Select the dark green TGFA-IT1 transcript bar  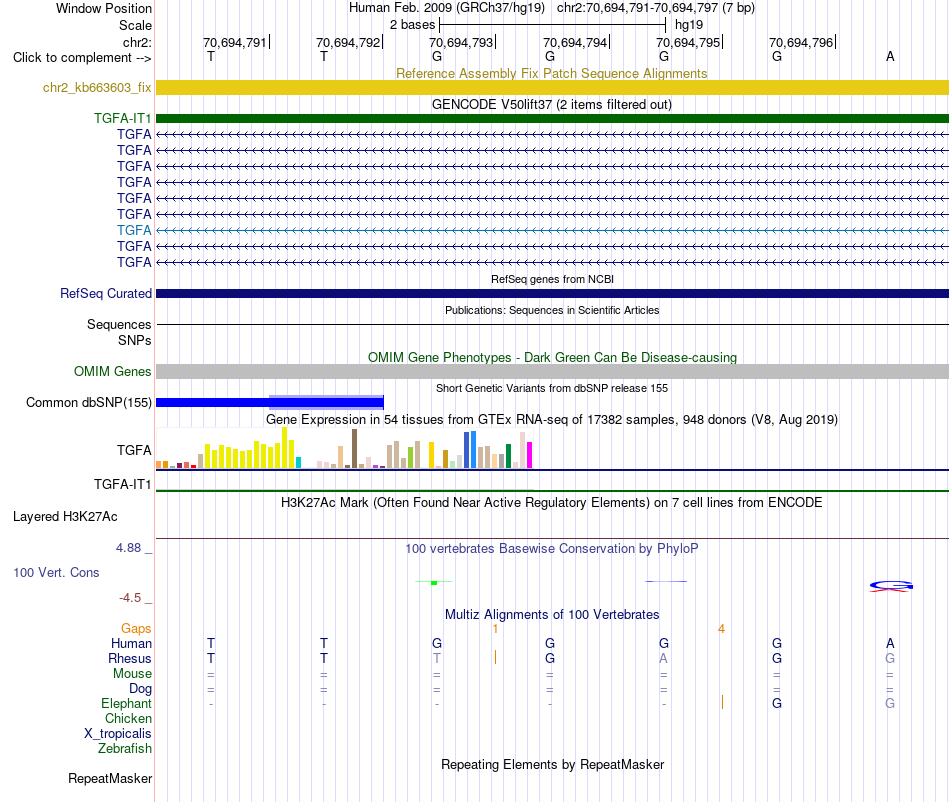(552, 118)
